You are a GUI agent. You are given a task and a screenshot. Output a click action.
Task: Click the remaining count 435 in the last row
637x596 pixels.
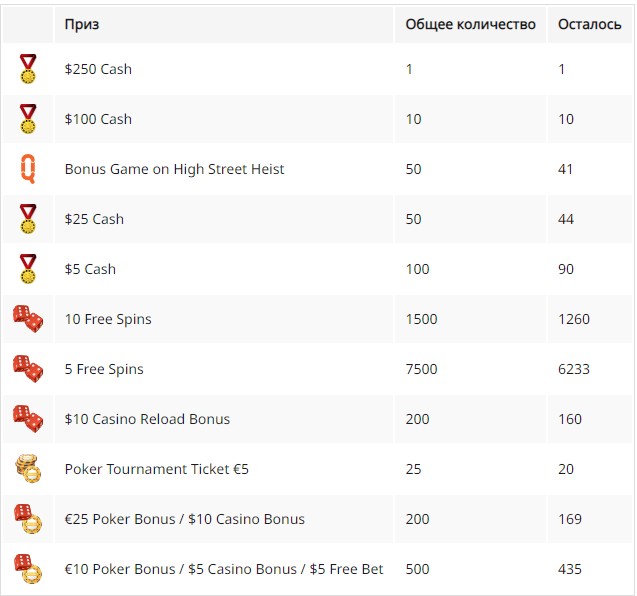point(570,569)
